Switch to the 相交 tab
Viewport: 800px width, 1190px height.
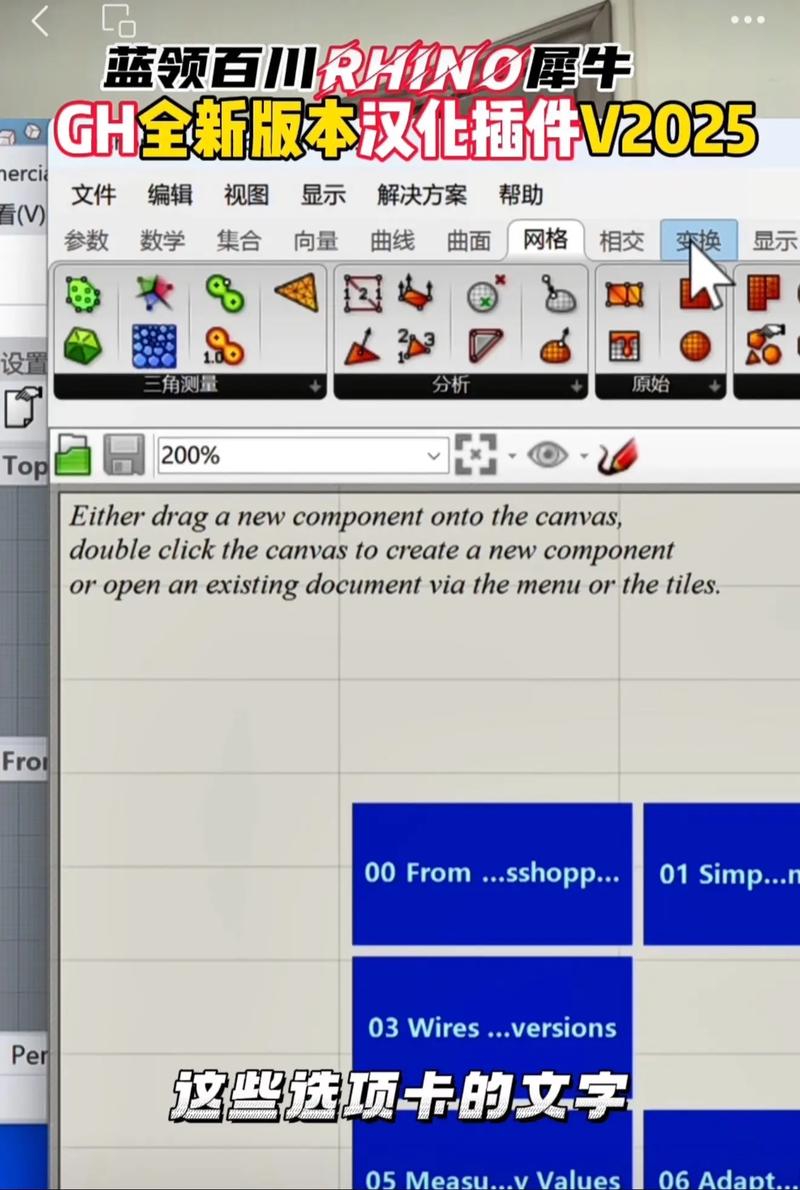(622, 241)
